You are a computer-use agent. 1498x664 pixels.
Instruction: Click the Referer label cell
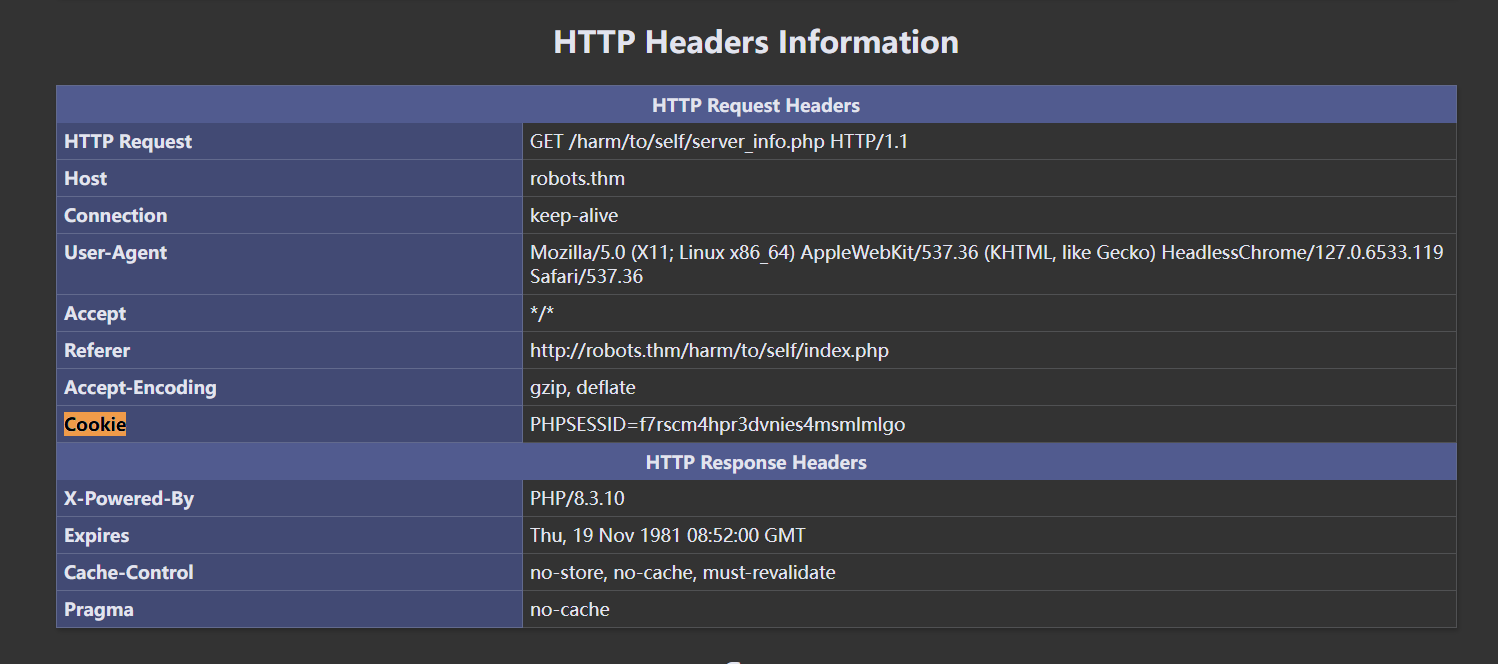coord(290,350)
